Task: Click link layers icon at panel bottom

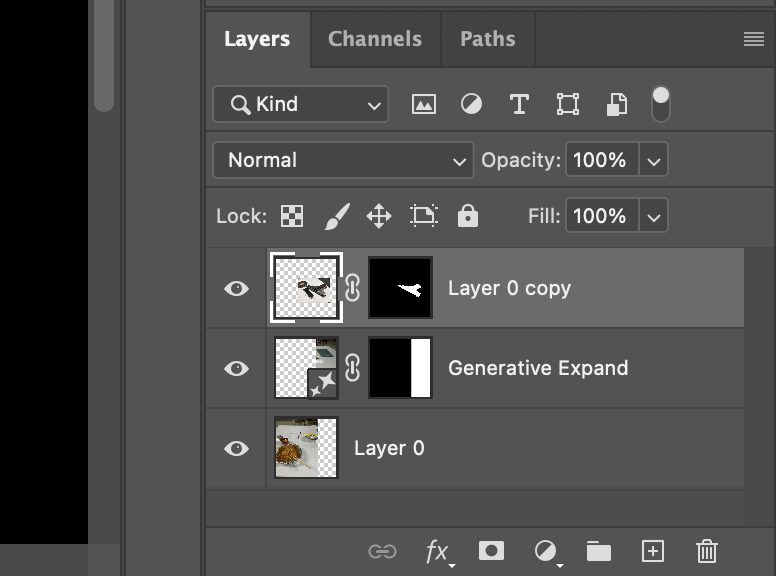Action: click(383, 551)
